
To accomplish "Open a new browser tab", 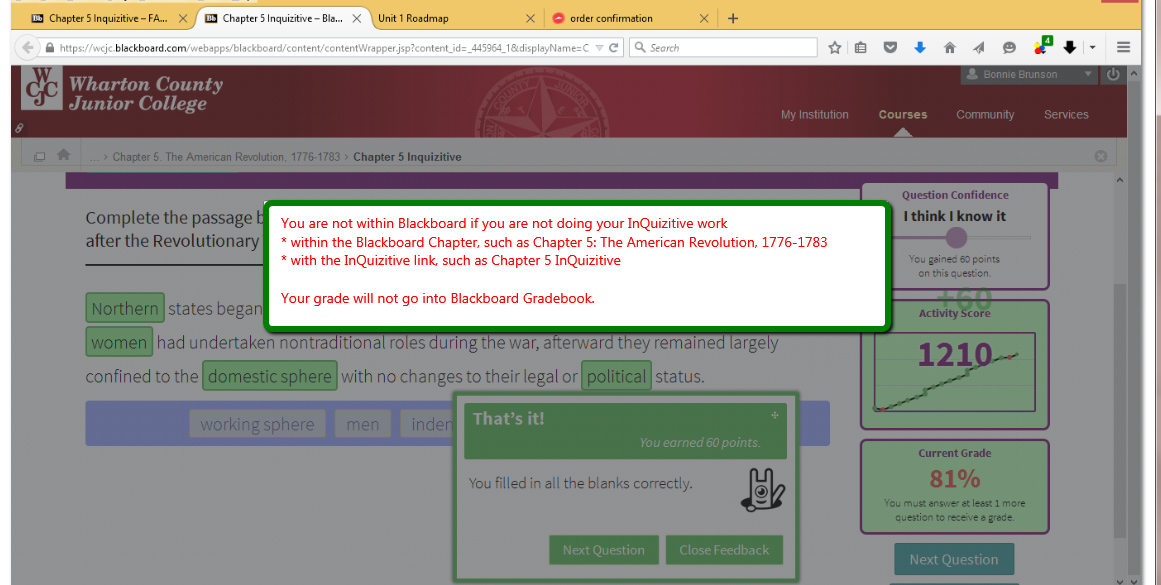I will tap(732, 19).
